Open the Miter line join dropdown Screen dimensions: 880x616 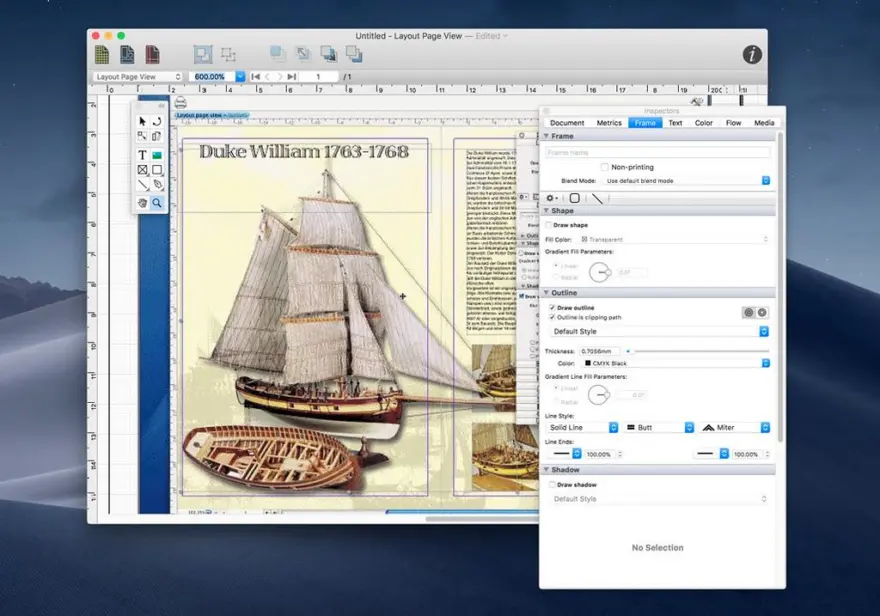735,427
